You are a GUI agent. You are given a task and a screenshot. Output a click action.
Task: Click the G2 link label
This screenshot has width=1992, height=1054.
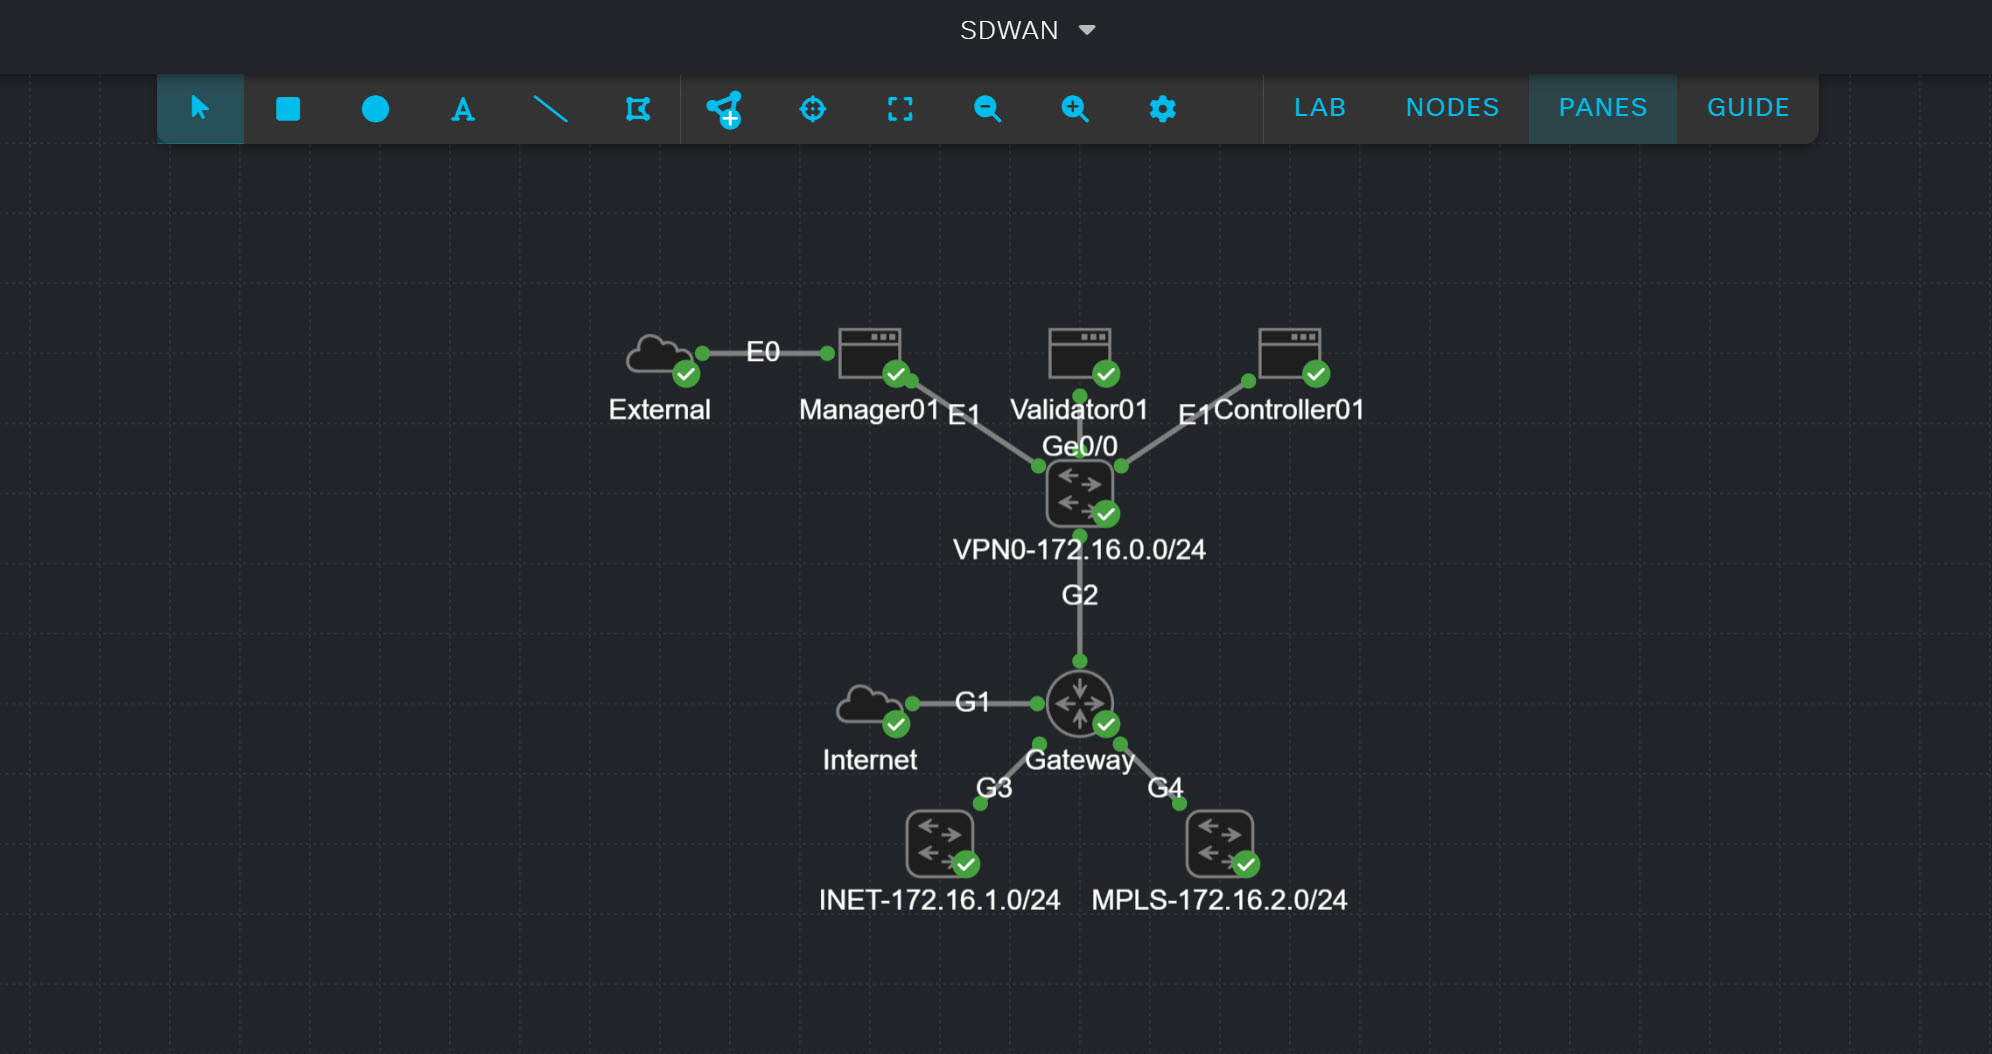pyautogui.click(x=1080, y=595)
